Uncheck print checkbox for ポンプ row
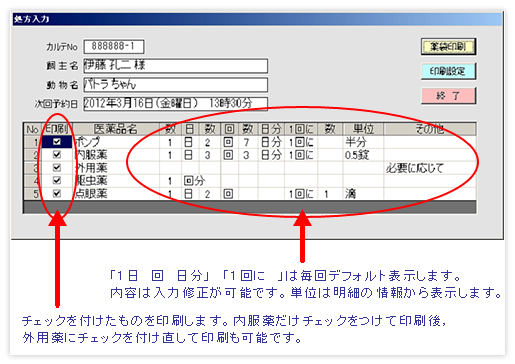 point(57,142)
